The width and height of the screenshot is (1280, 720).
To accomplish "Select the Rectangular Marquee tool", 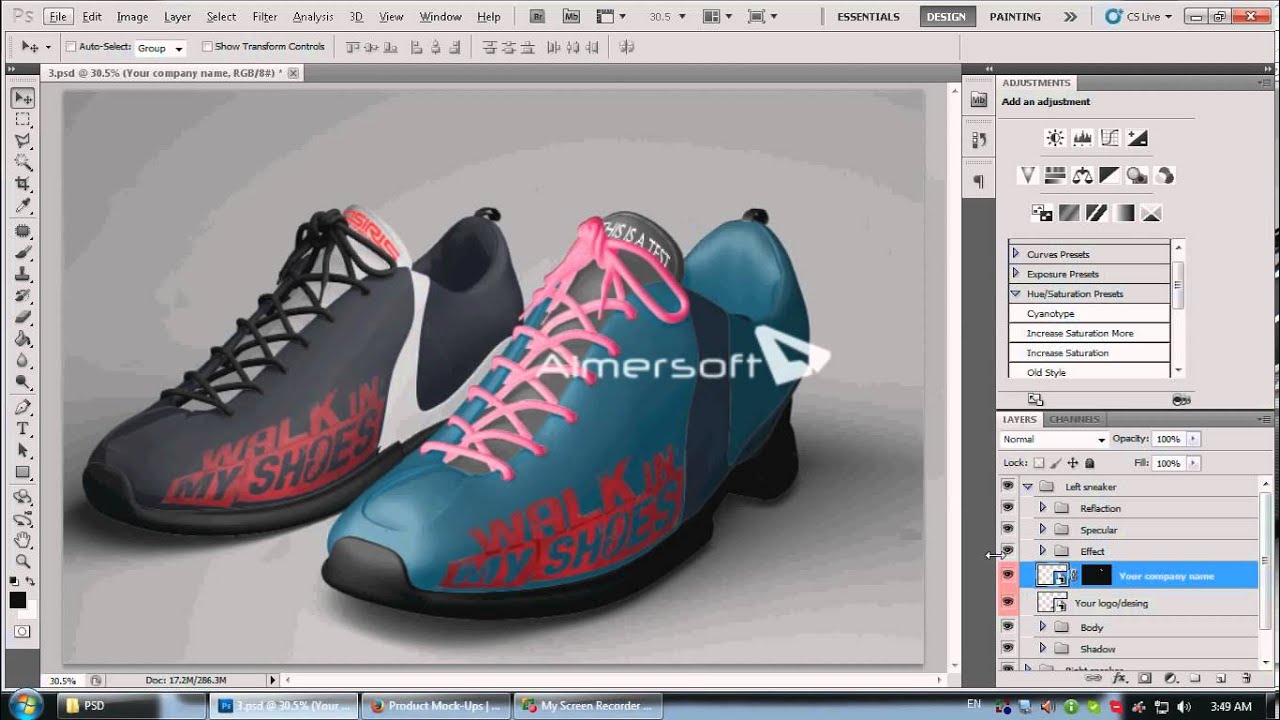I will (23, 120).
